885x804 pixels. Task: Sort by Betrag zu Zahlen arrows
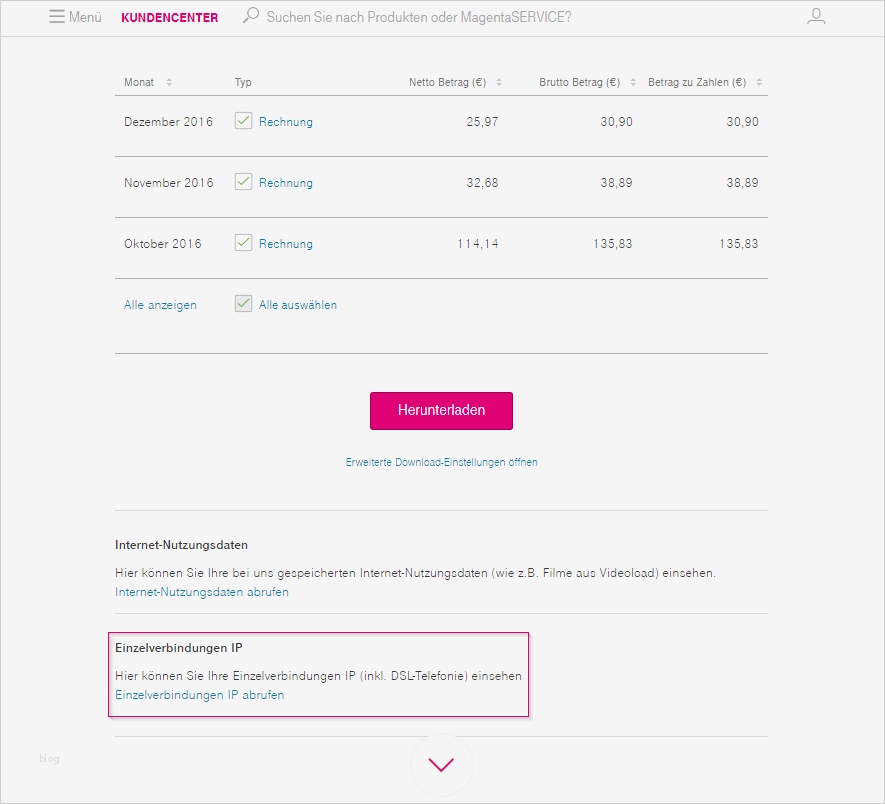click(757, 82)
